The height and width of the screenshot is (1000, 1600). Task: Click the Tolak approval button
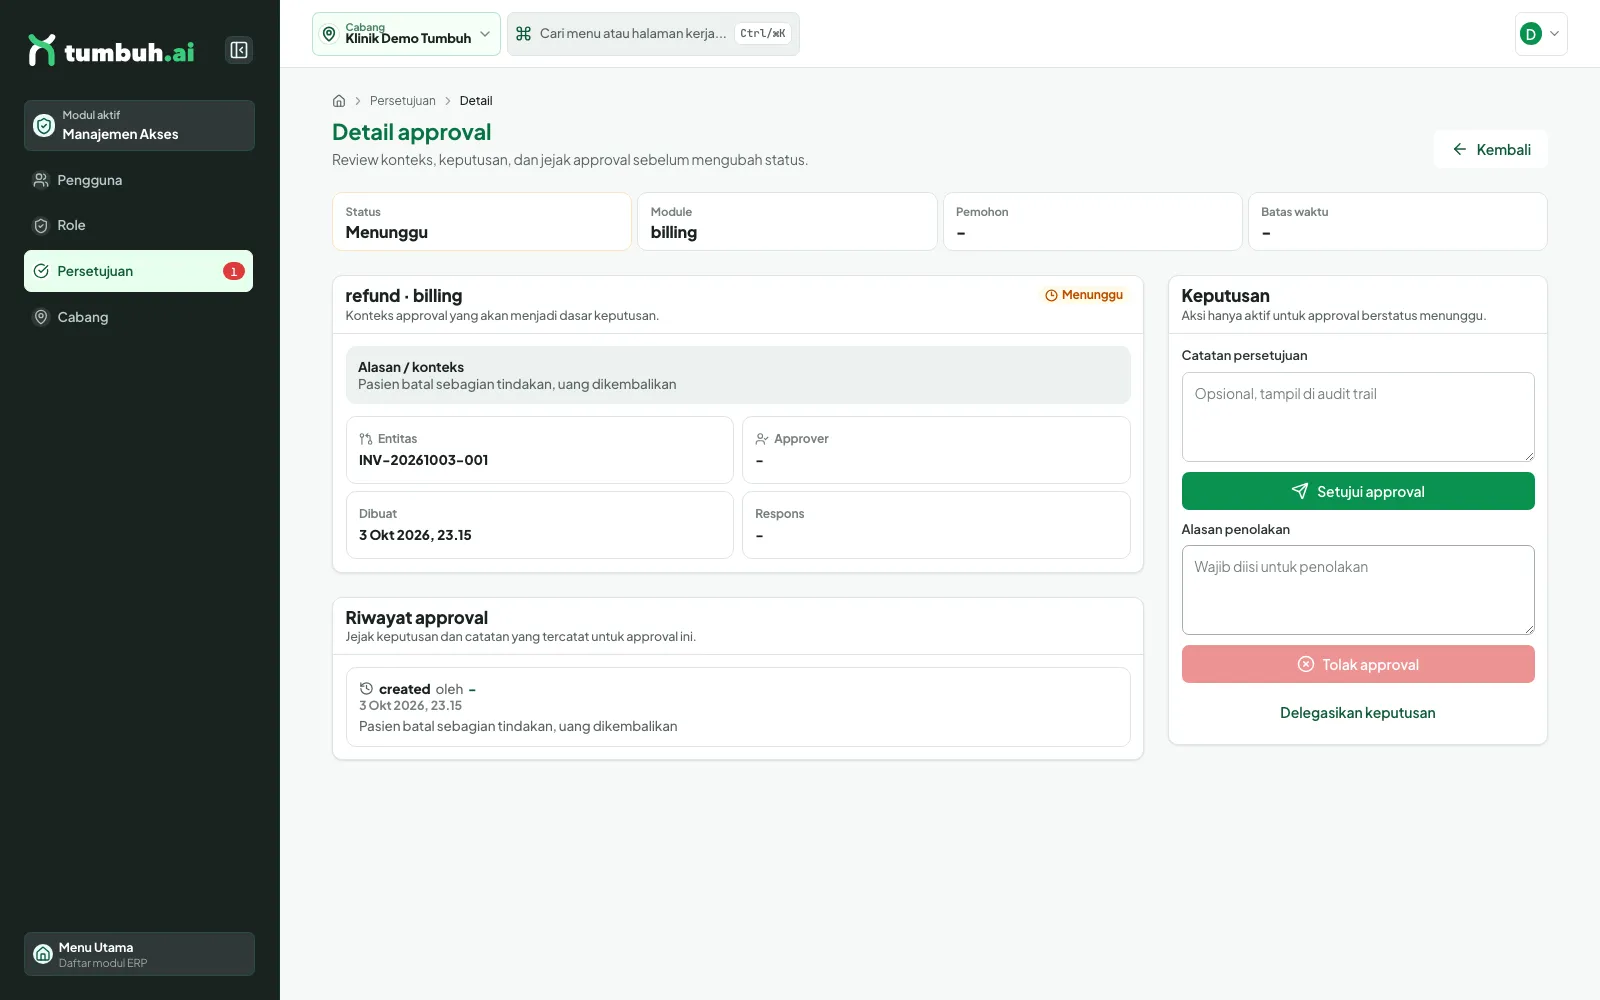tap(1358, 664)
